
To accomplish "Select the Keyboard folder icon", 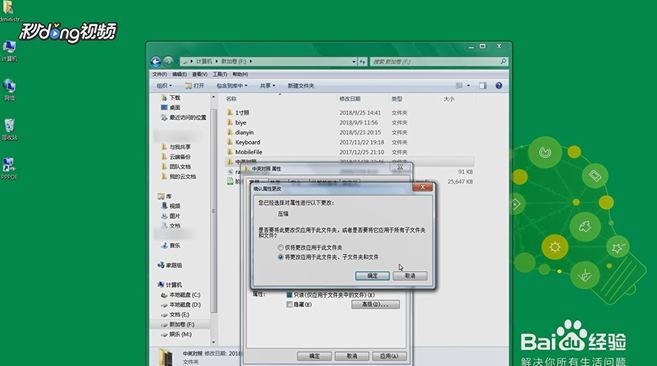I will (x=230, y=142).
